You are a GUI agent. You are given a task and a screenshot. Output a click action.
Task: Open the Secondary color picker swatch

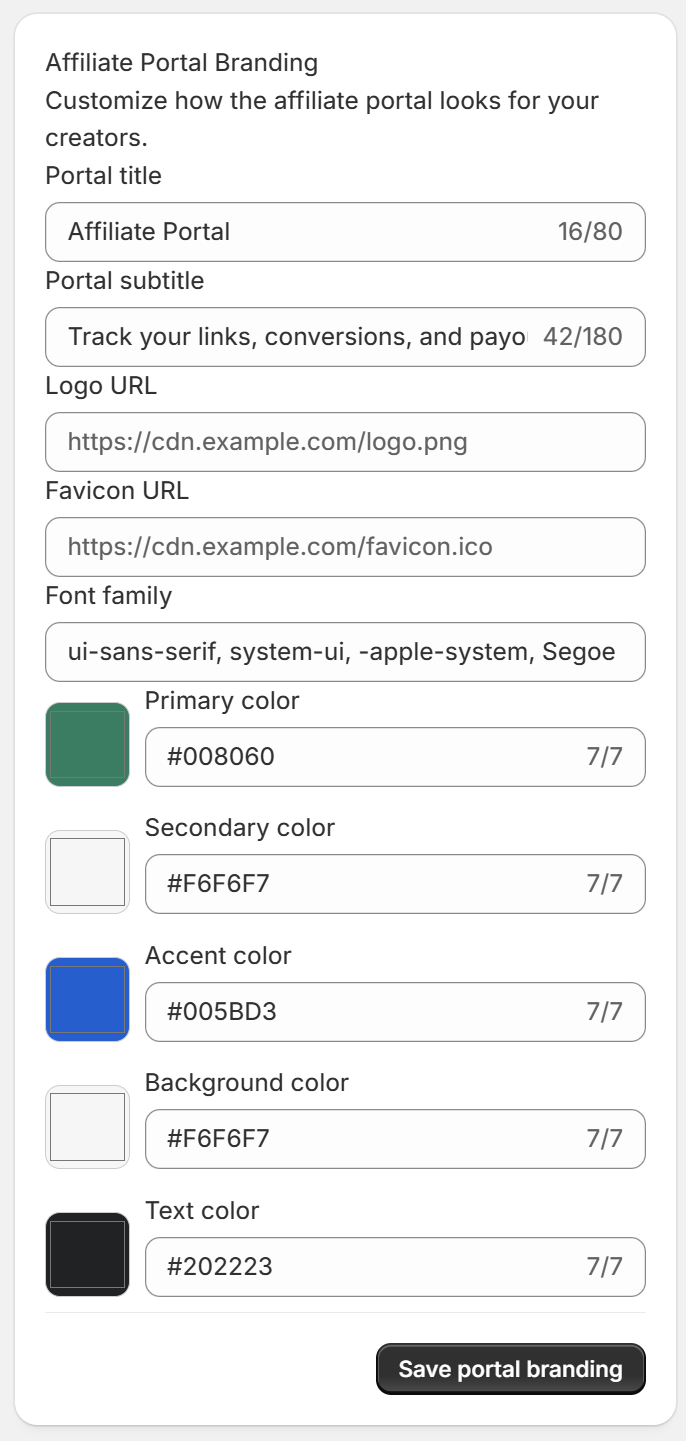coord(86,872)
